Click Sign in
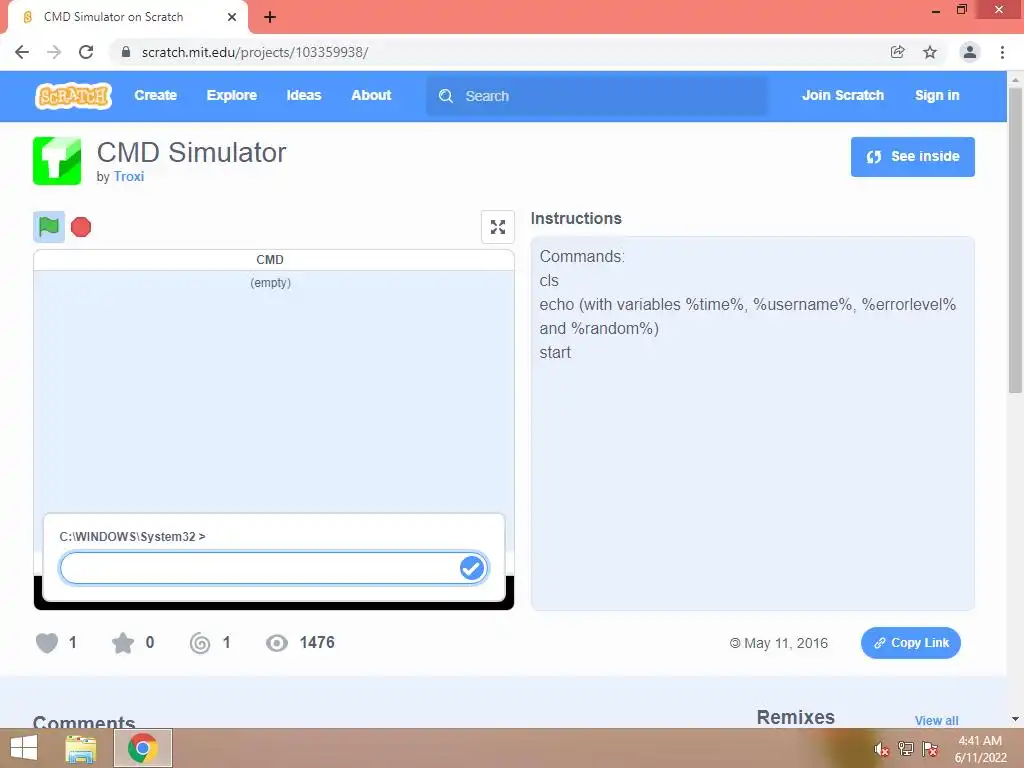This screenshot has height=768, width=1024. [x=937, y=95]
